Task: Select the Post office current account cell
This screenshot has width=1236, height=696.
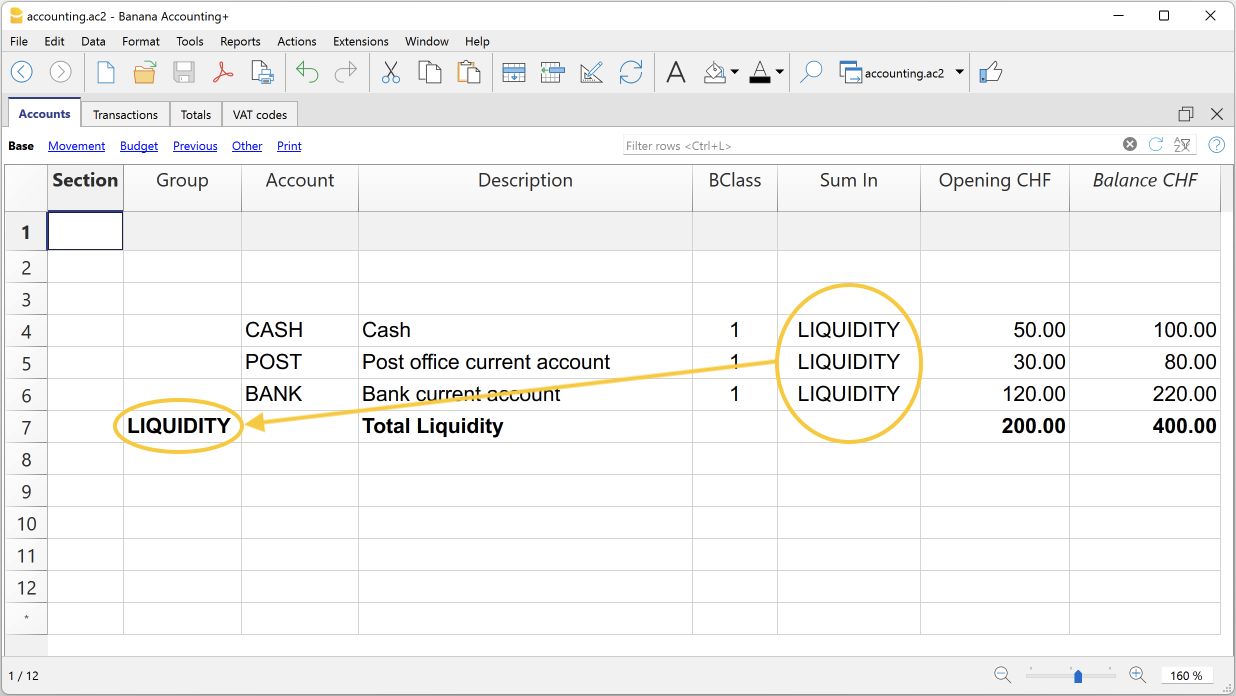Action: click(x=525, y=362)
